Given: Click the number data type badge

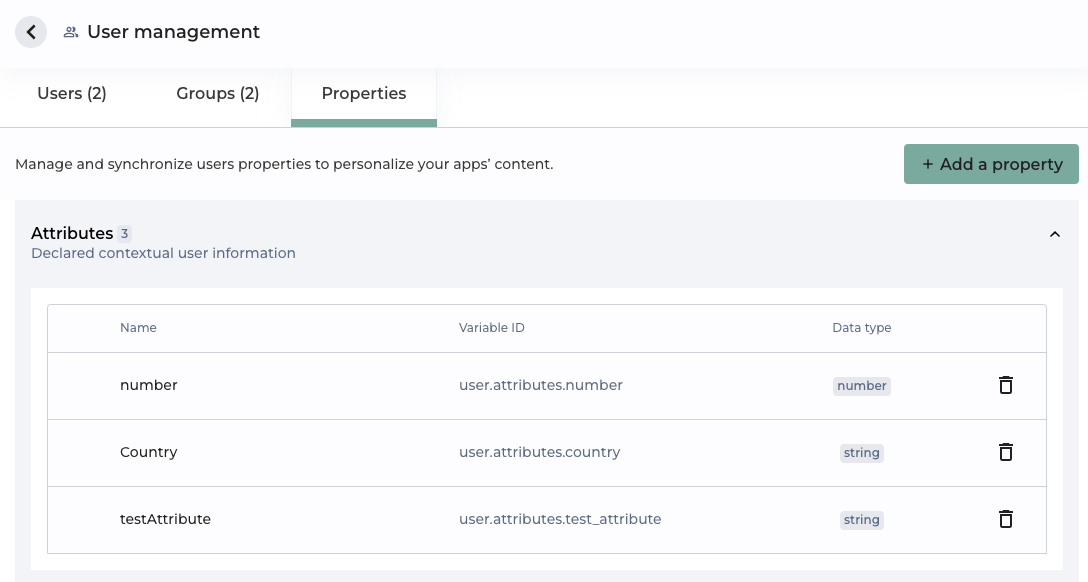Looking at the screenshot, I should point(861,386).
